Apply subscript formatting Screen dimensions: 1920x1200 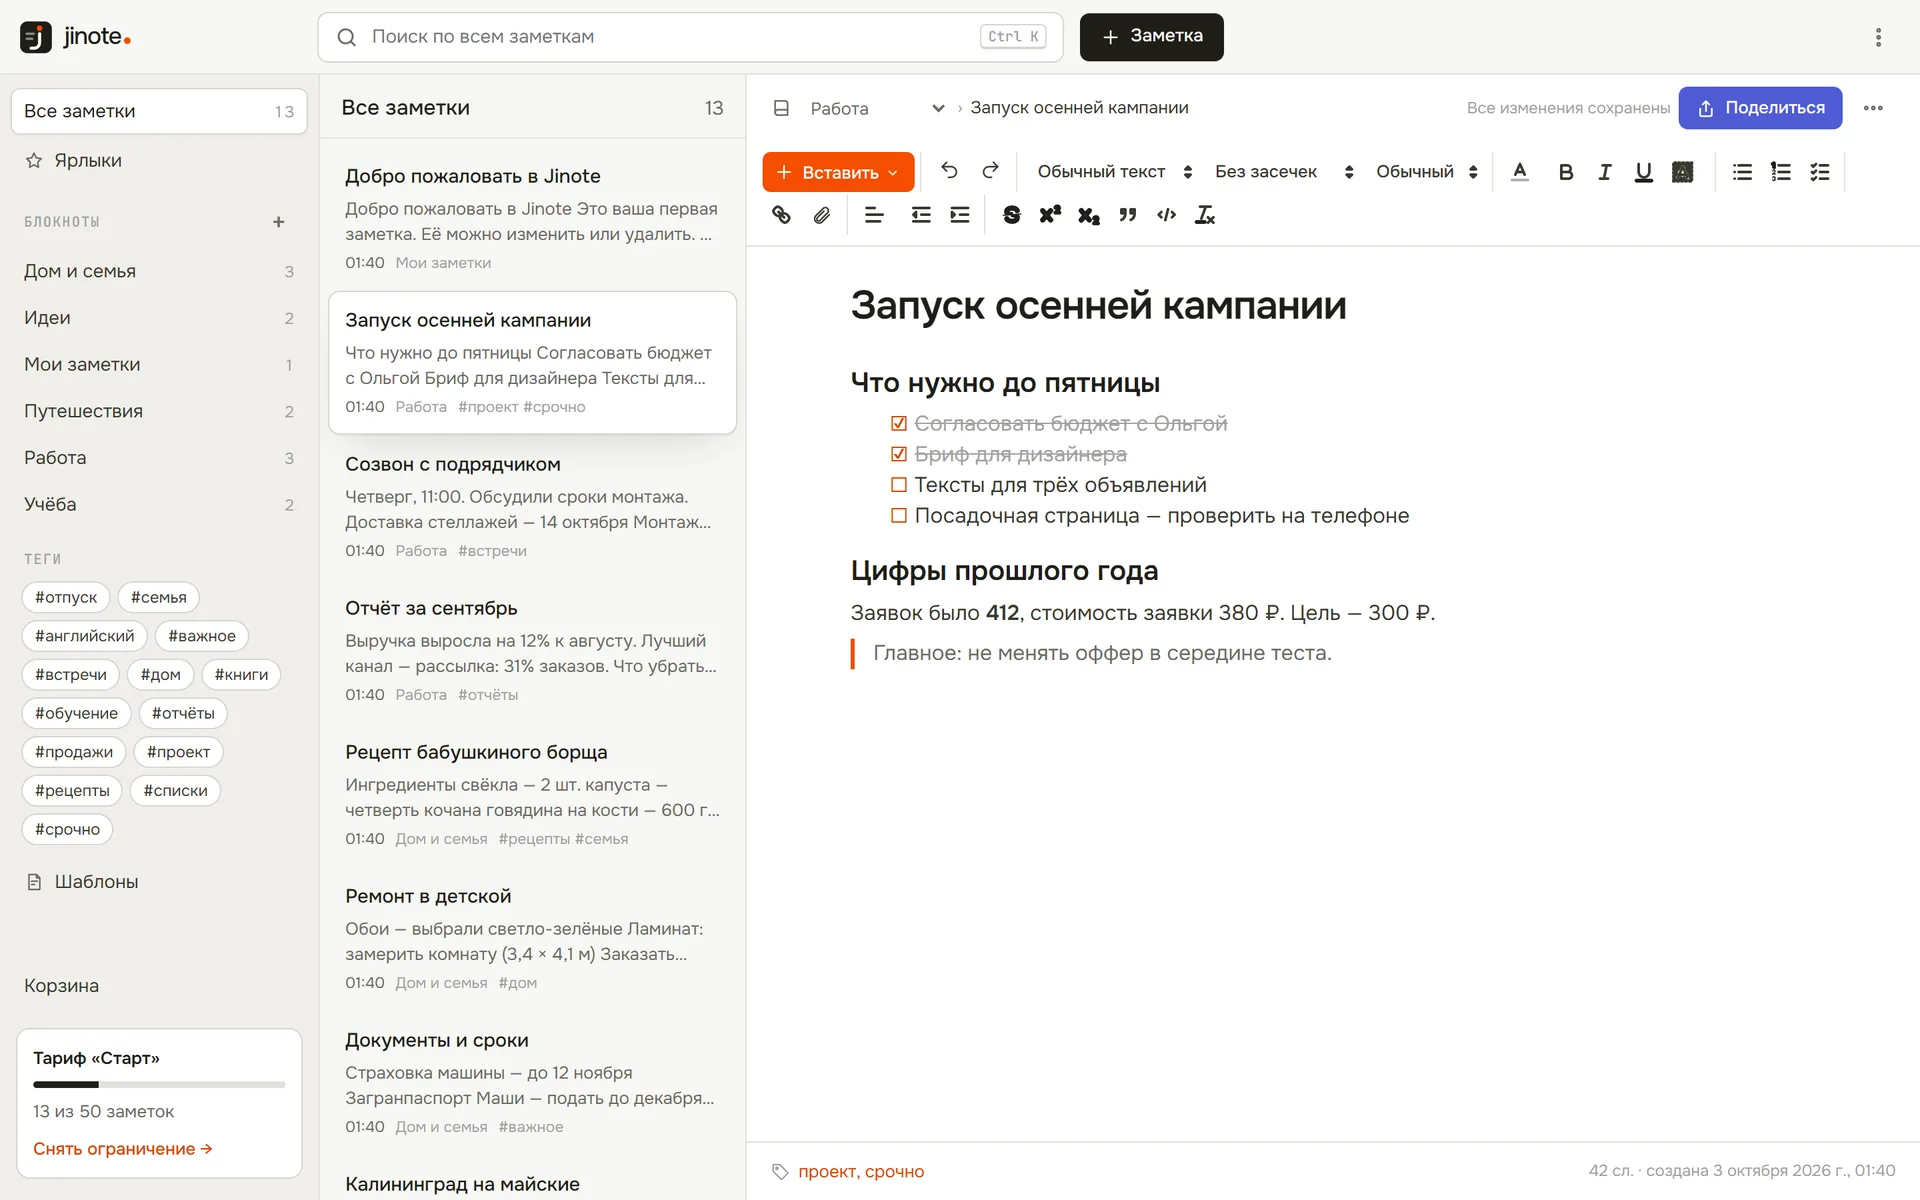(1089, 215)
